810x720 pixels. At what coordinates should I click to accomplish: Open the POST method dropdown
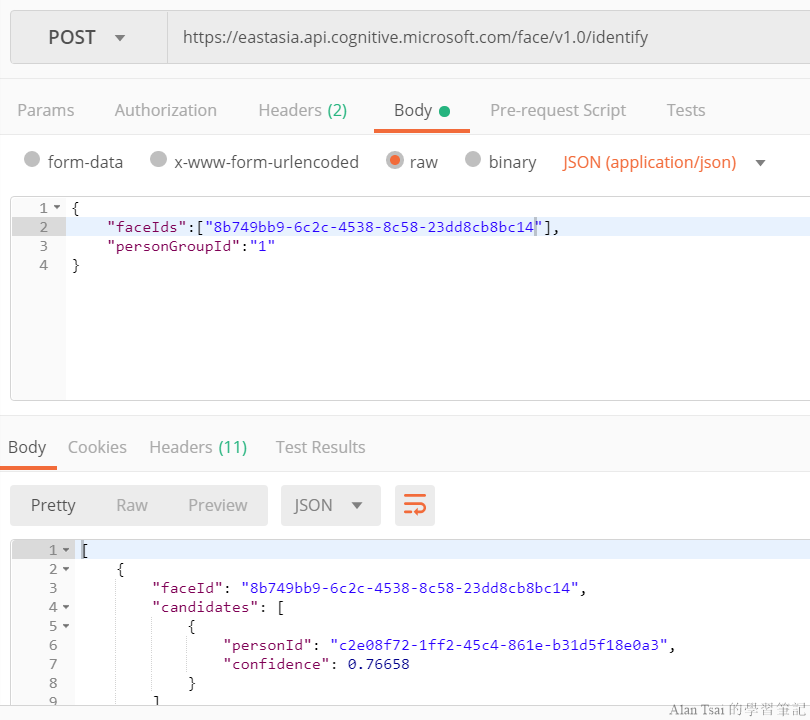[88, 38]
